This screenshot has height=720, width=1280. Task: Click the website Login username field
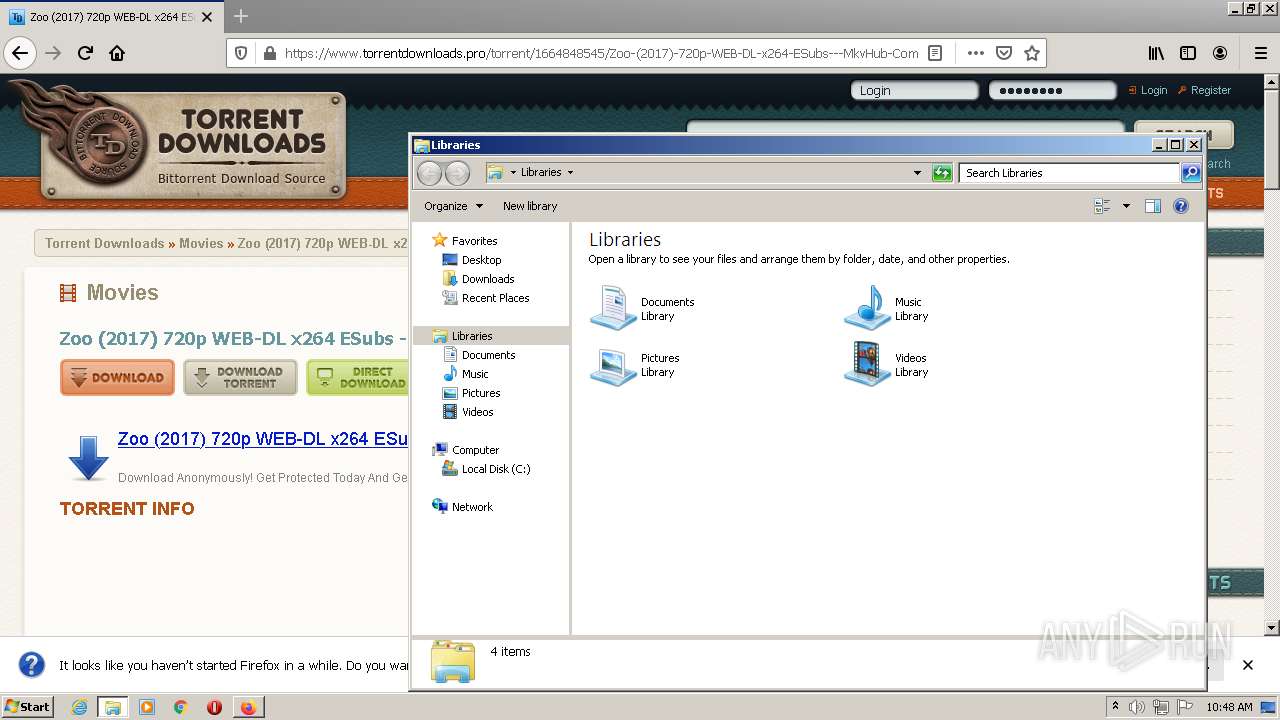pos(915,90)
